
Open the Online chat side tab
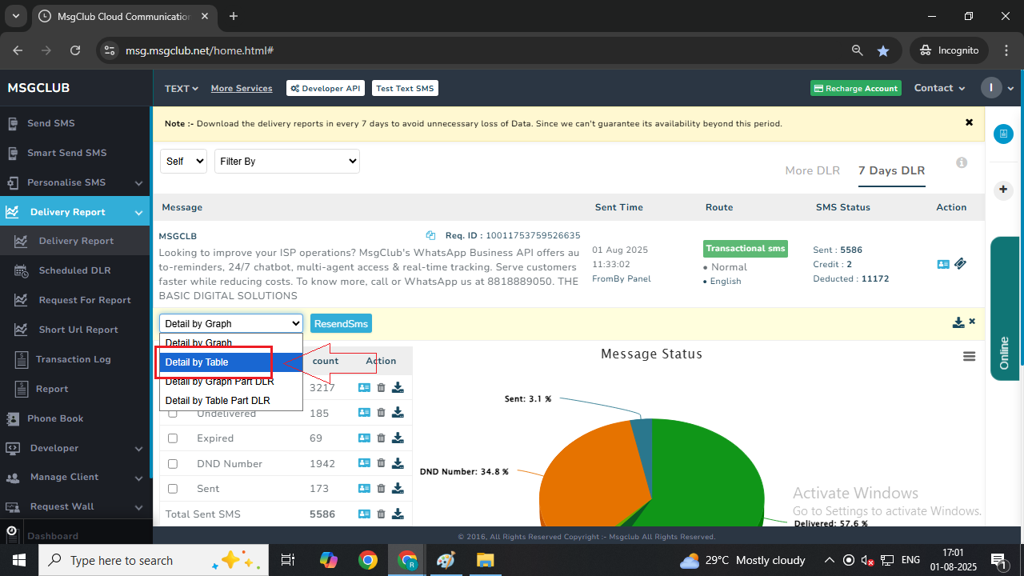click(1006, 308)
